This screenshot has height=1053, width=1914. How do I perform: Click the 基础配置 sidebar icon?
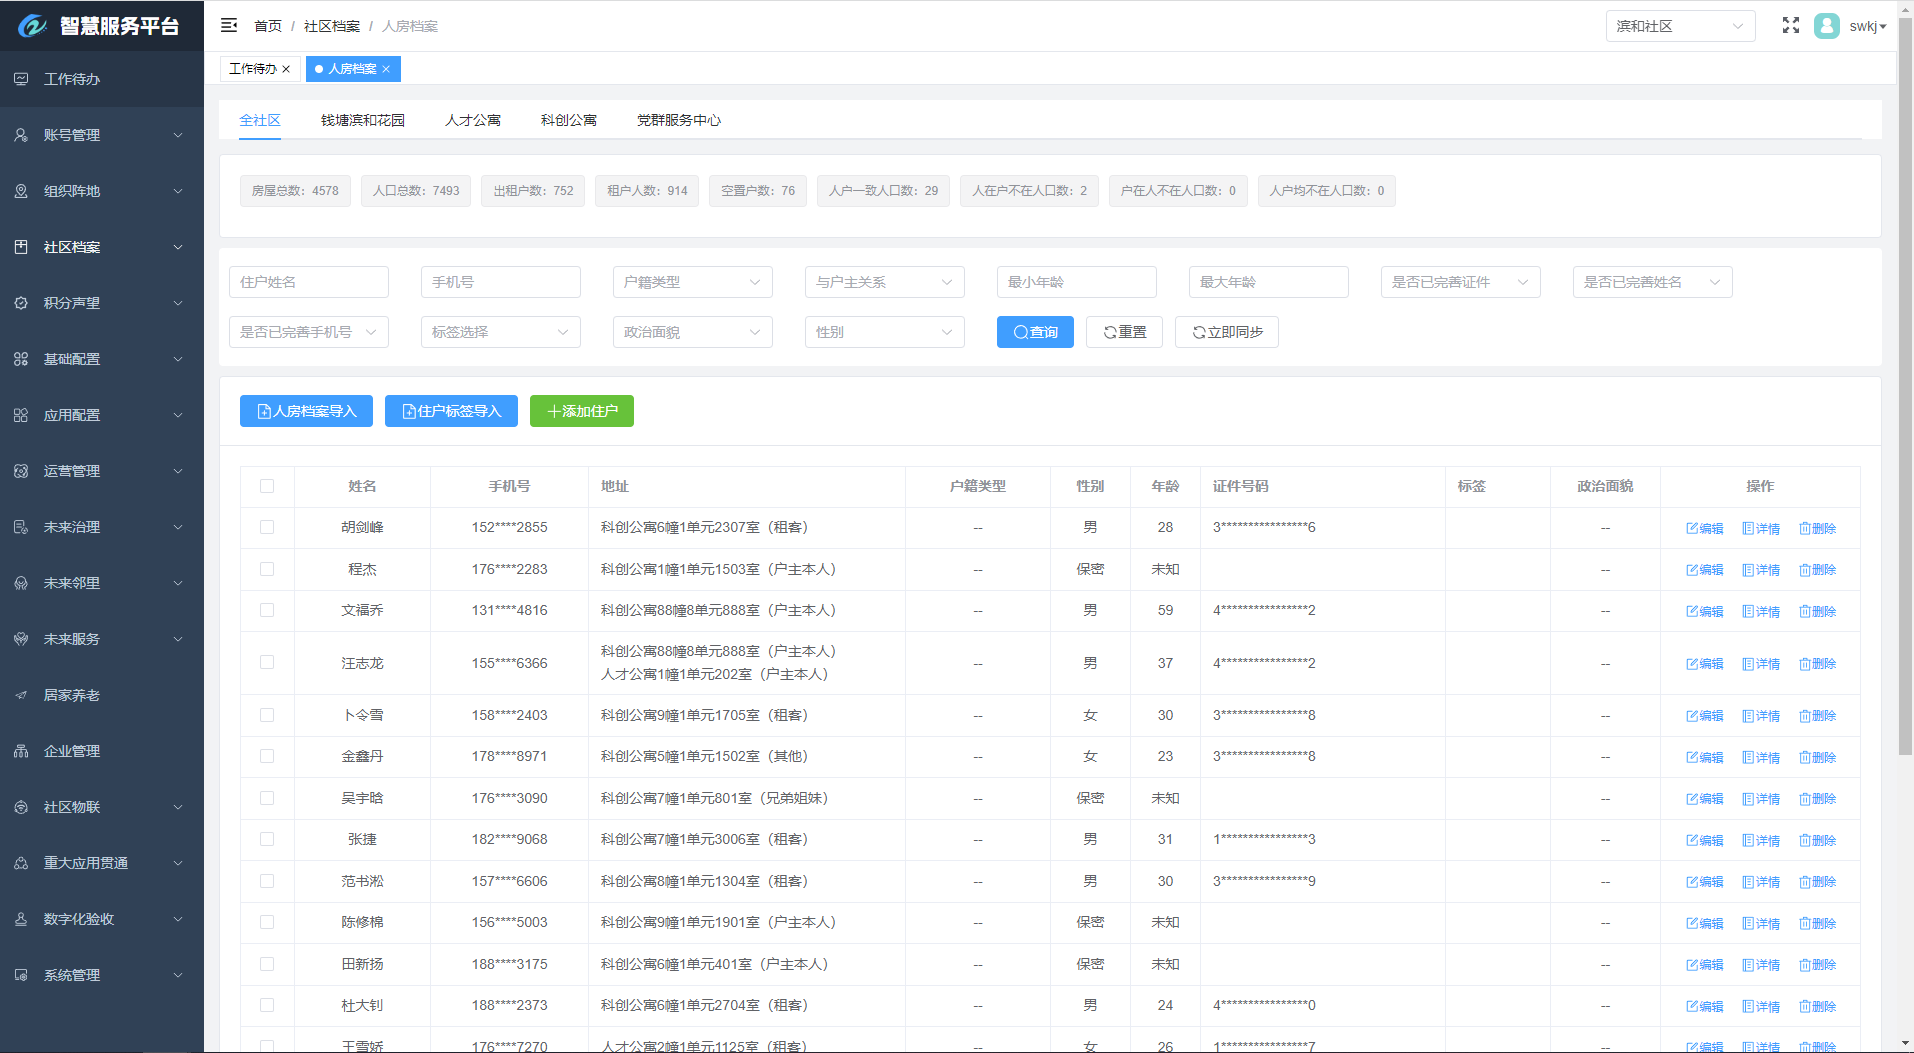pos(21,359)
